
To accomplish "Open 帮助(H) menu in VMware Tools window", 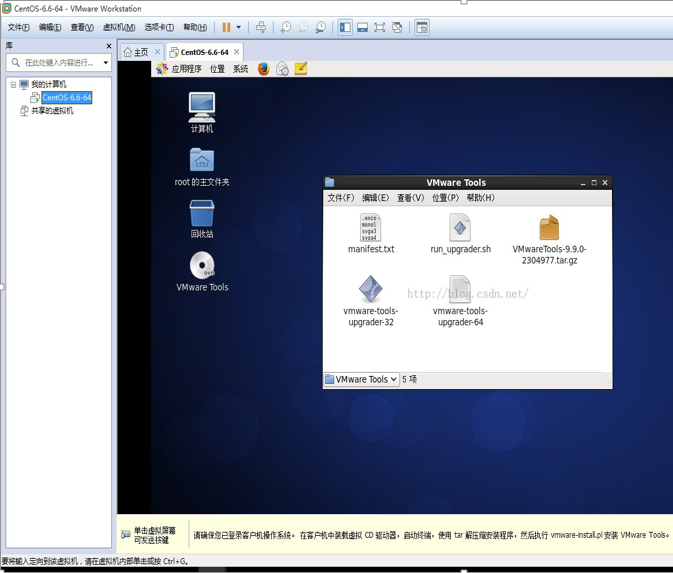I will pyautogui.click(x=480, y=198).
